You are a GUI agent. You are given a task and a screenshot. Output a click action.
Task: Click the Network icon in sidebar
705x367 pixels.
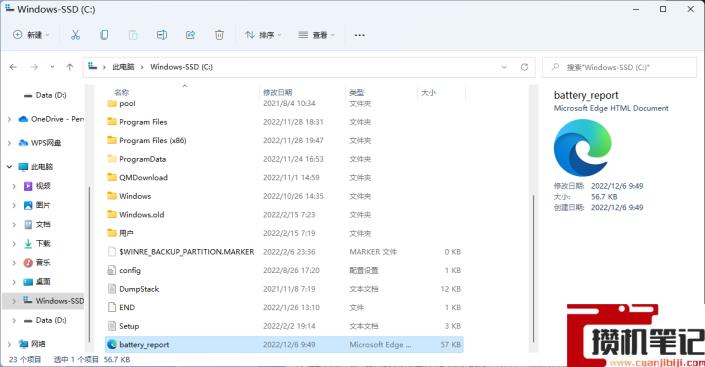23,344
